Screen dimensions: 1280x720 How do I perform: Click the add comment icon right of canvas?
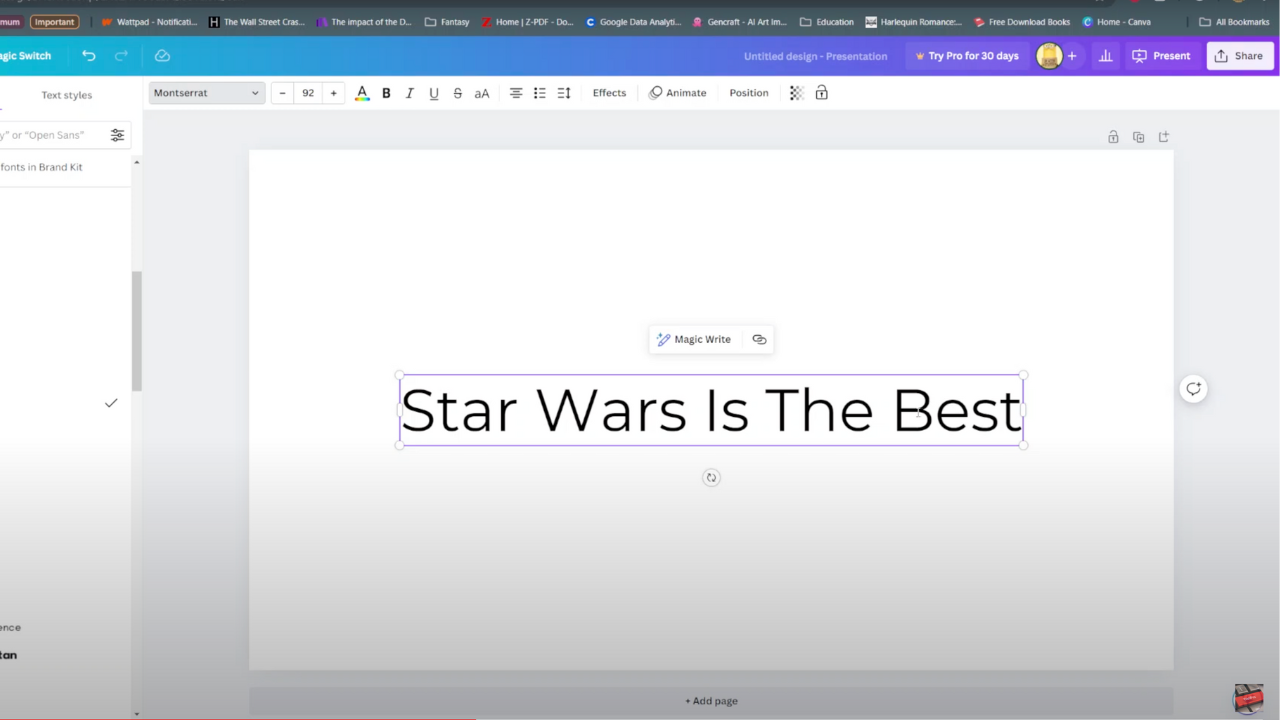click(x=1193, y=389)
